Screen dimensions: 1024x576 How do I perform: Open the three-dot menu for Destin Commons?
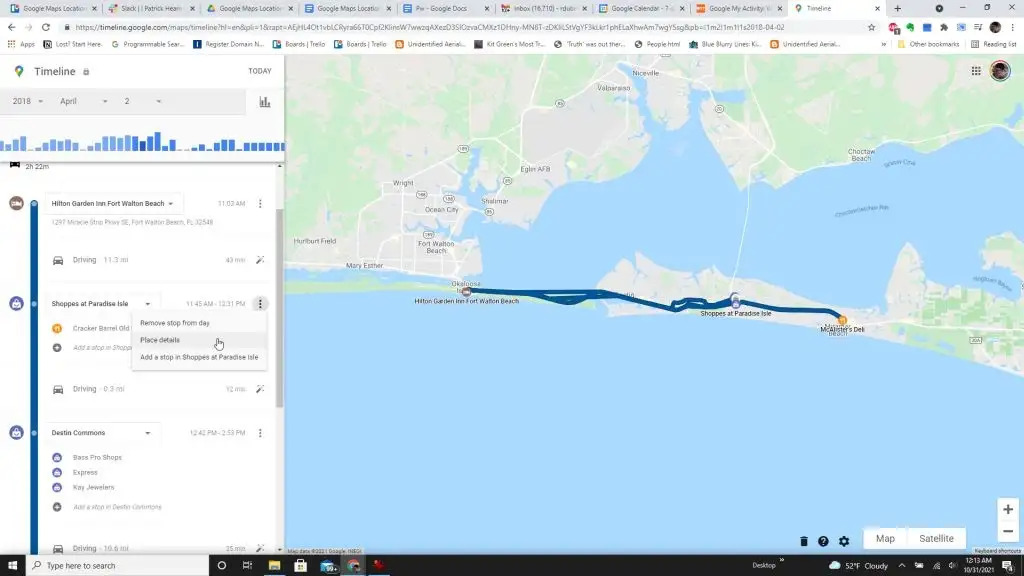coord(260,433)
